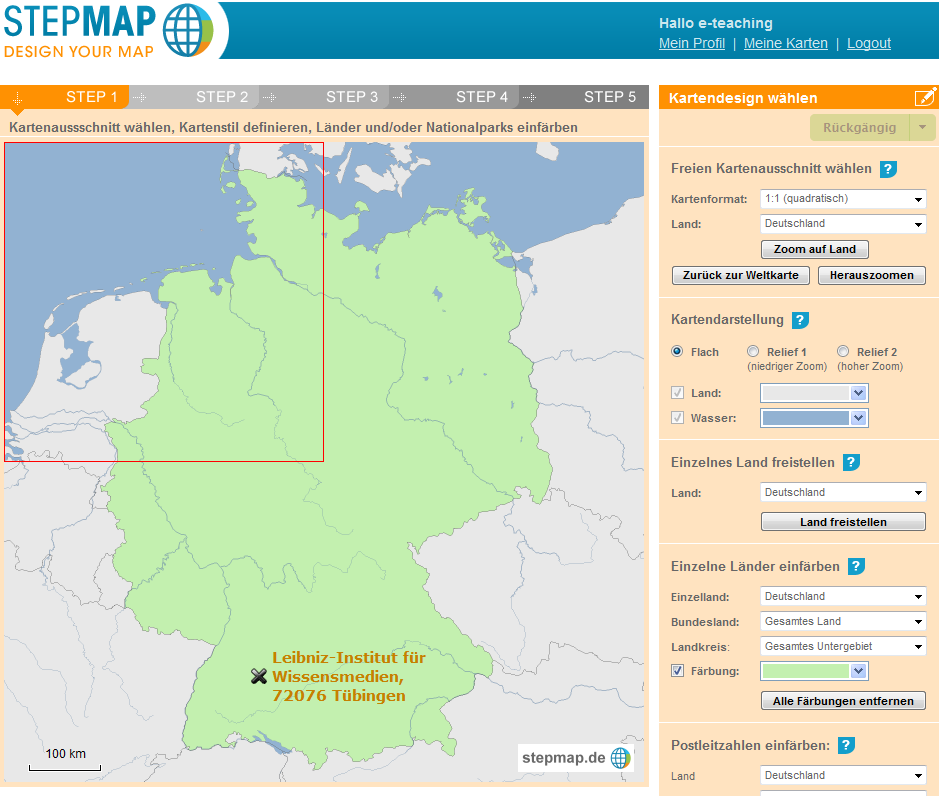Viewport: 941px width, 796px height.
Task: Click the stepmap.de watermark on the map
Action: [576, 758]
